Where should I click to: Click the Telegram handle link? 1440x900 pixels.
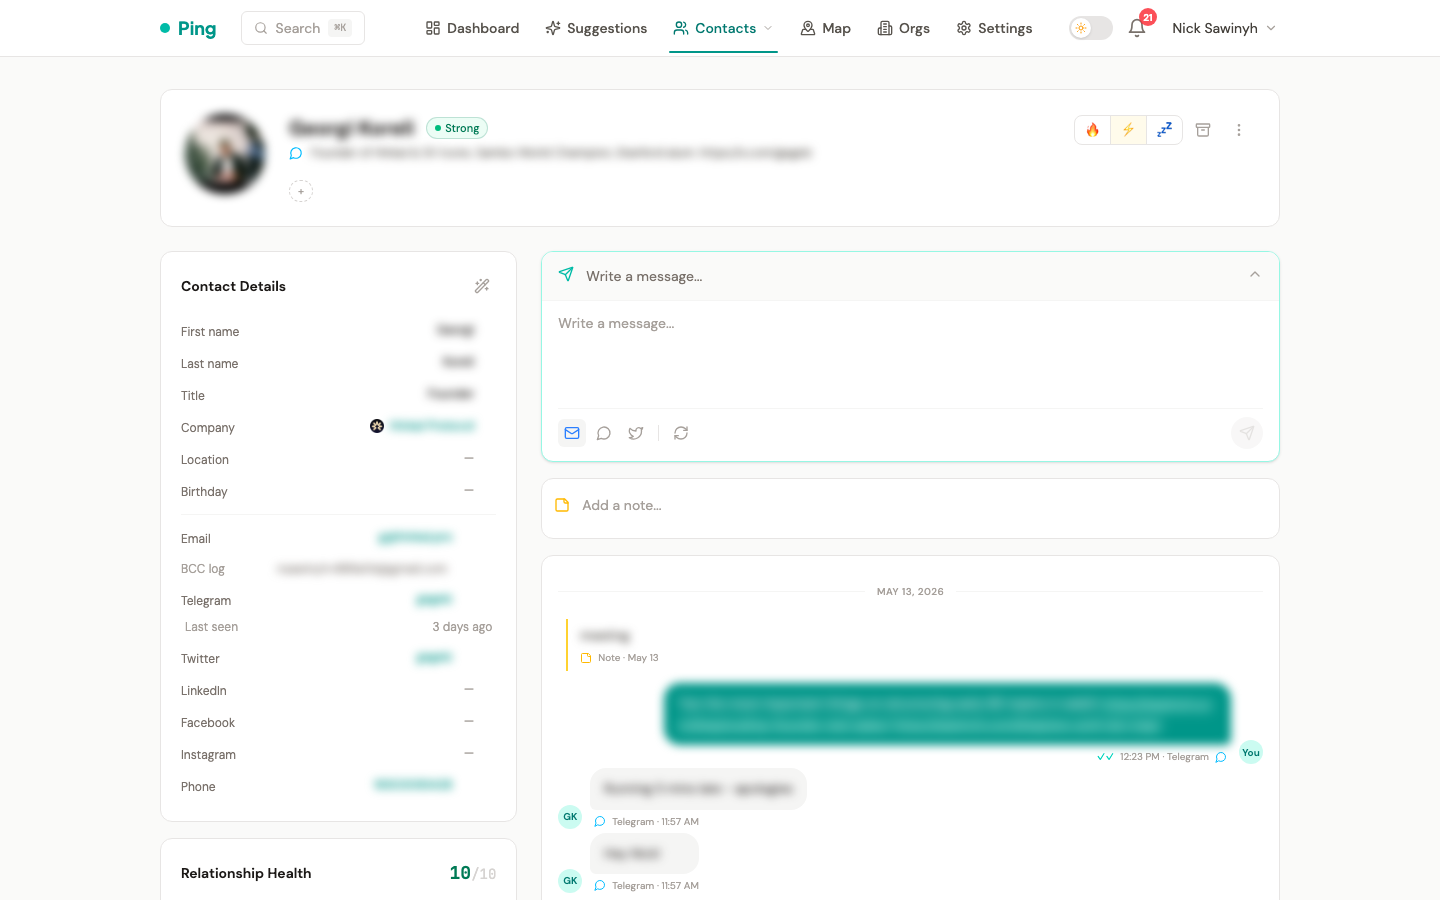434,600
